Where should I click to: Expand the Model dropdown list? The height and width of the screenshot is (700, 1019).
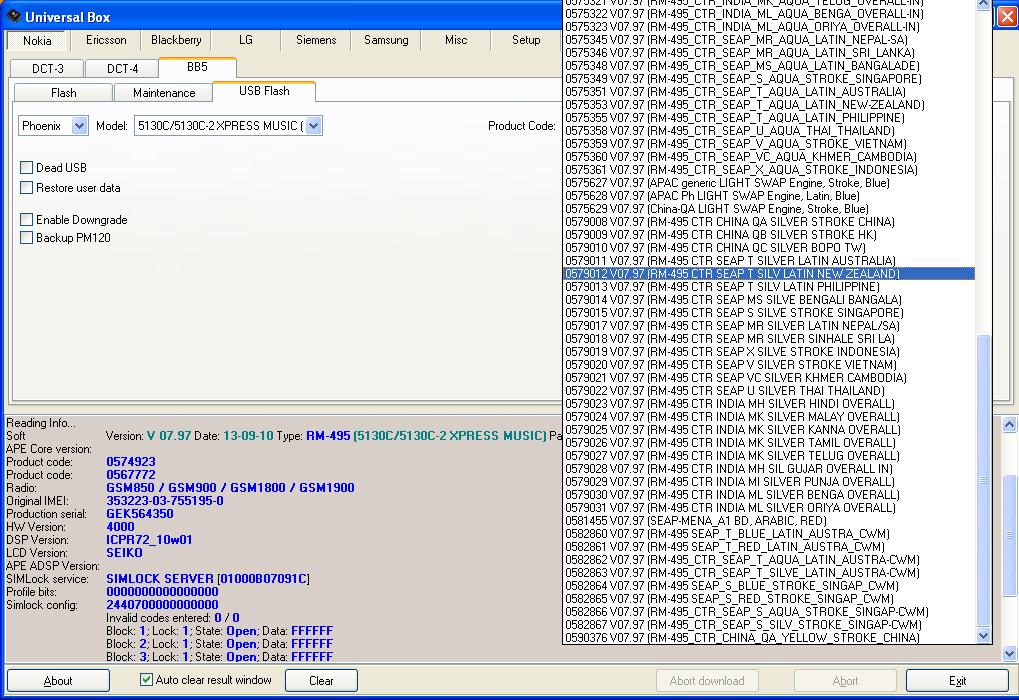[313, 126]
